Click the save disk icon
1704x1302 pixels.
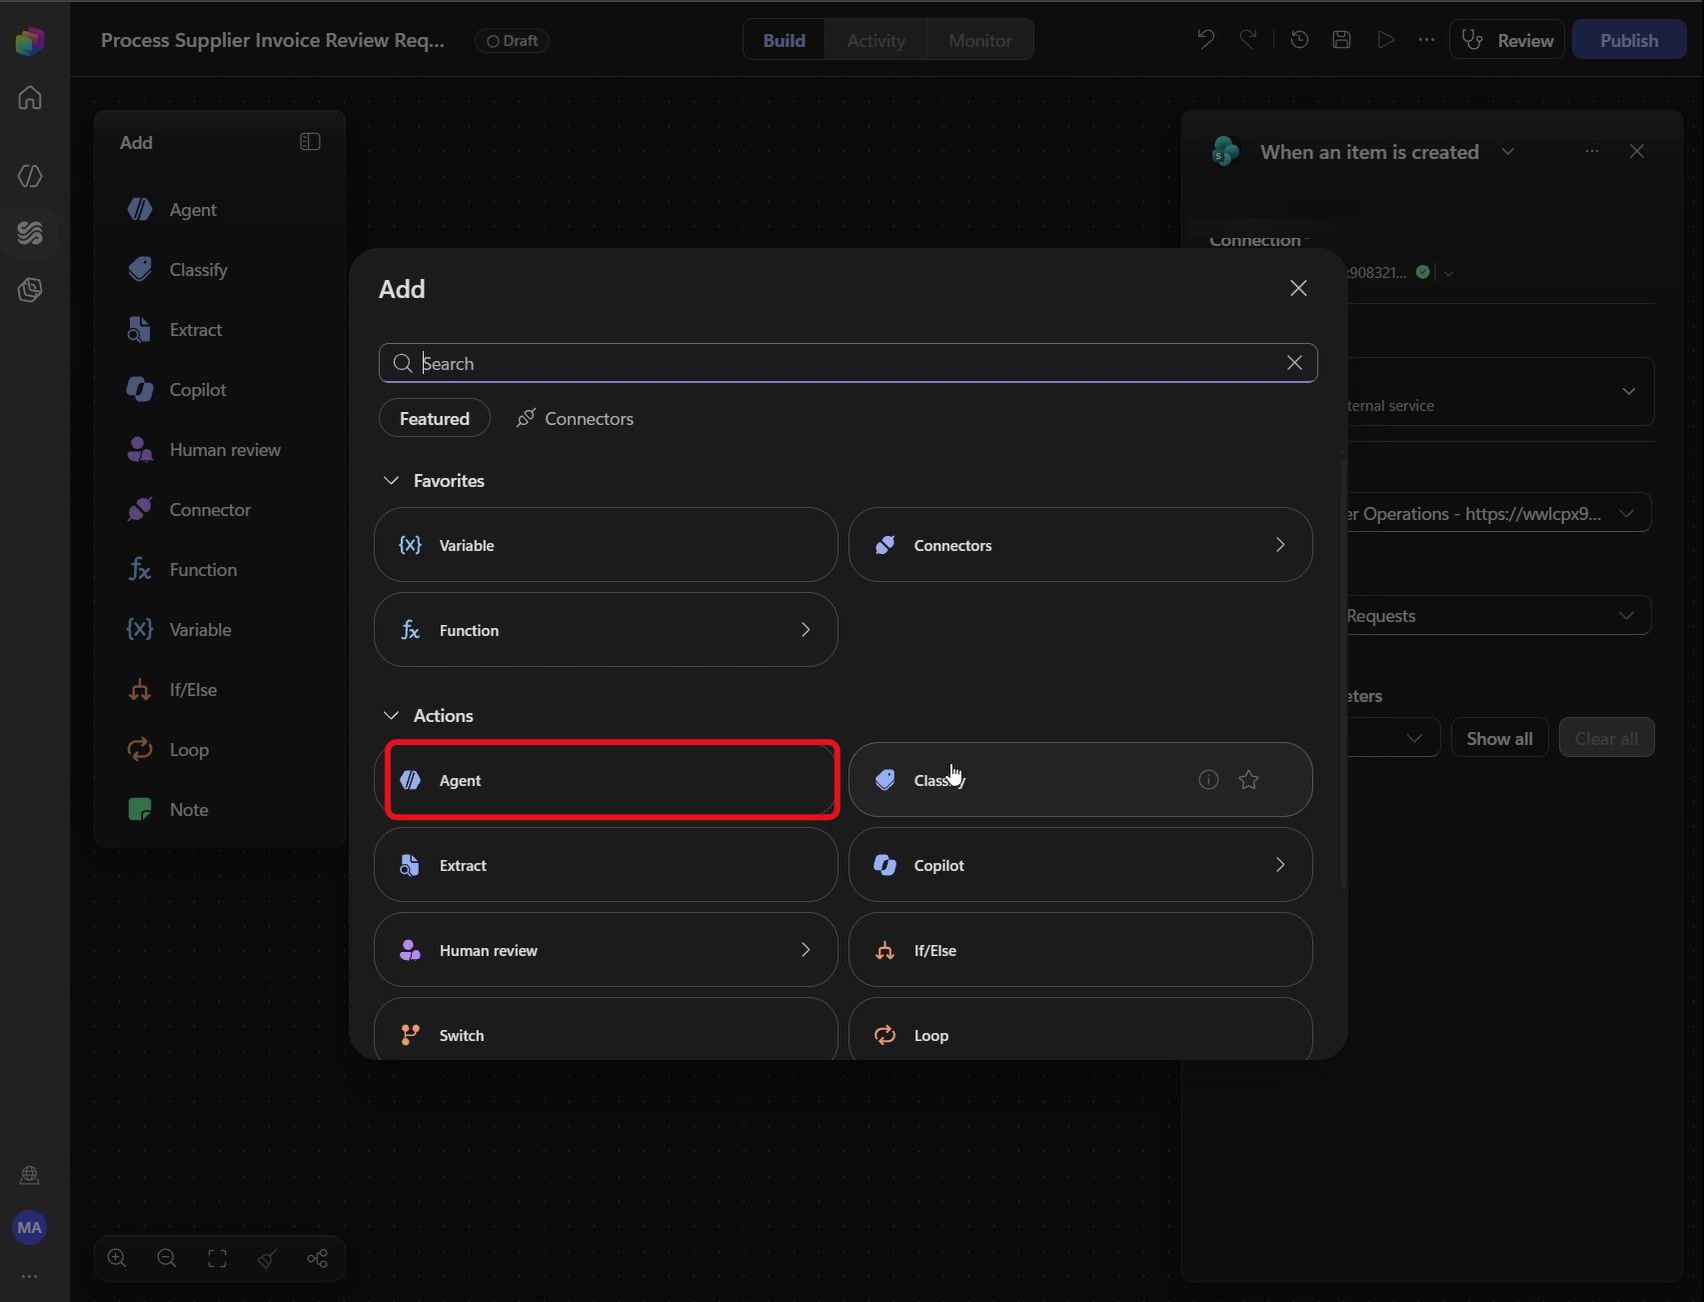tap(1342, 40)
